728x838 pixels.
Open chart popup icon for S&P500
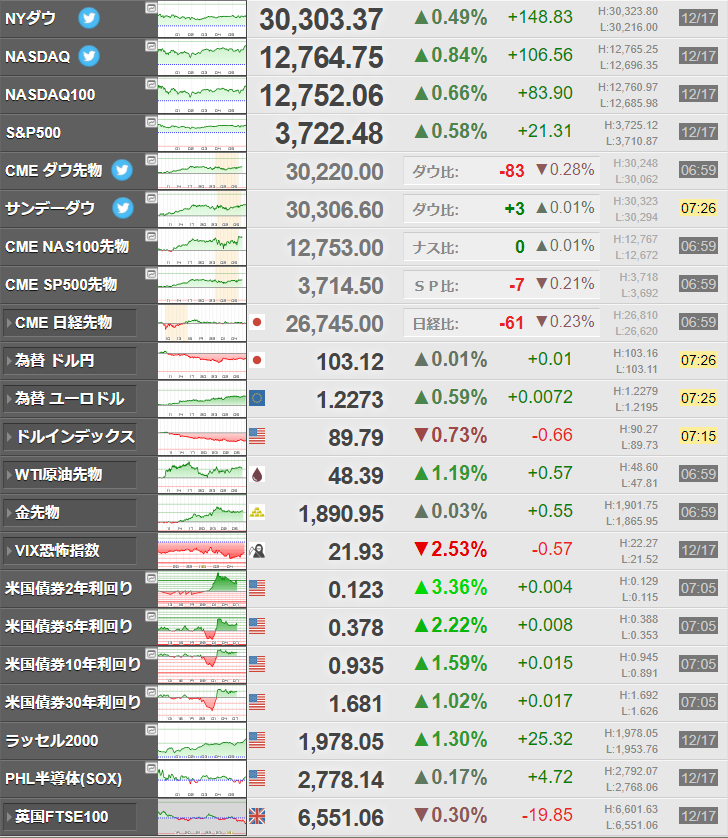click(151, 122)
